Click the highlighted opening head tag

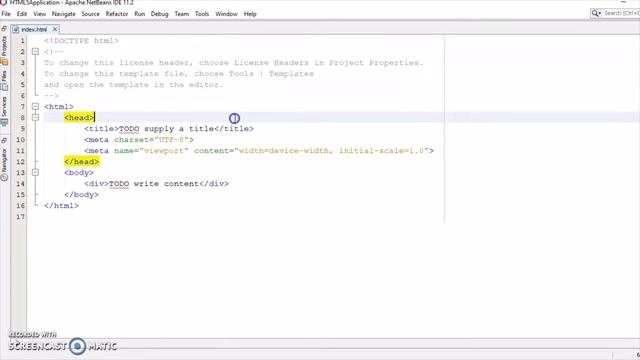tap(79, 118)
